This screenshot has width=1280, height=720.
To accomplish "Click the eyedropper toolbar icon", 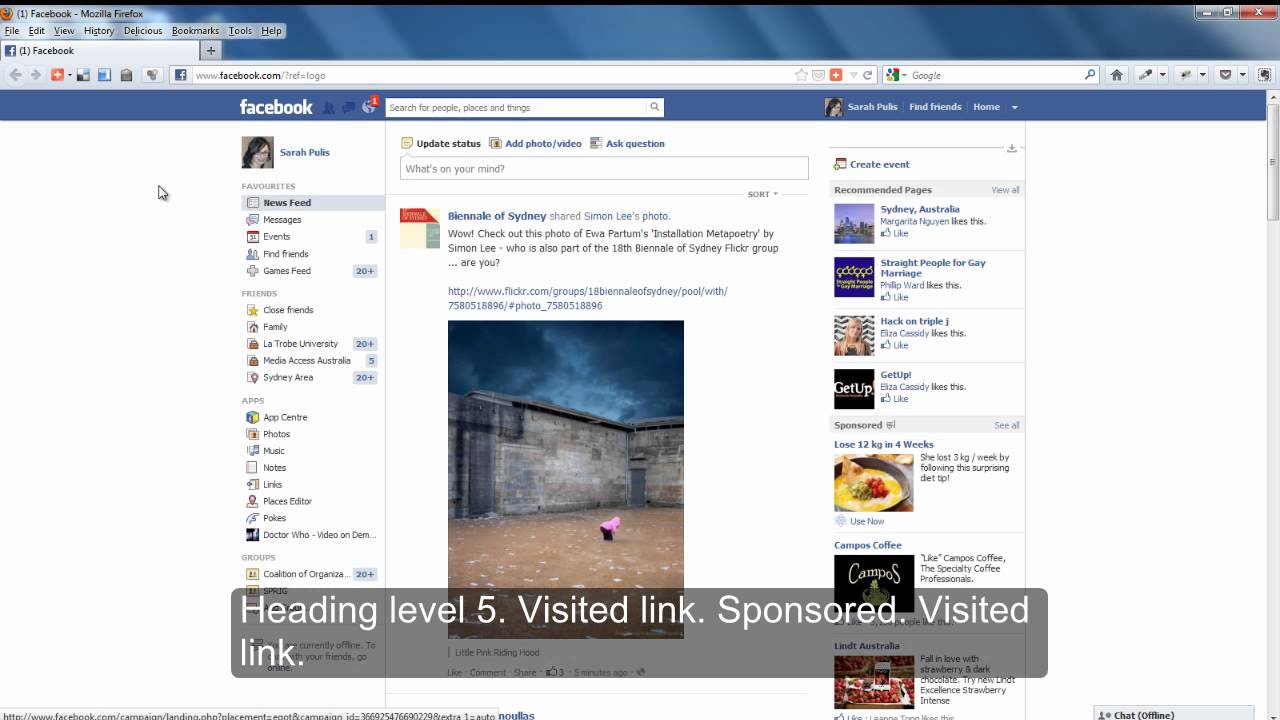I will tap(1146, 75).
